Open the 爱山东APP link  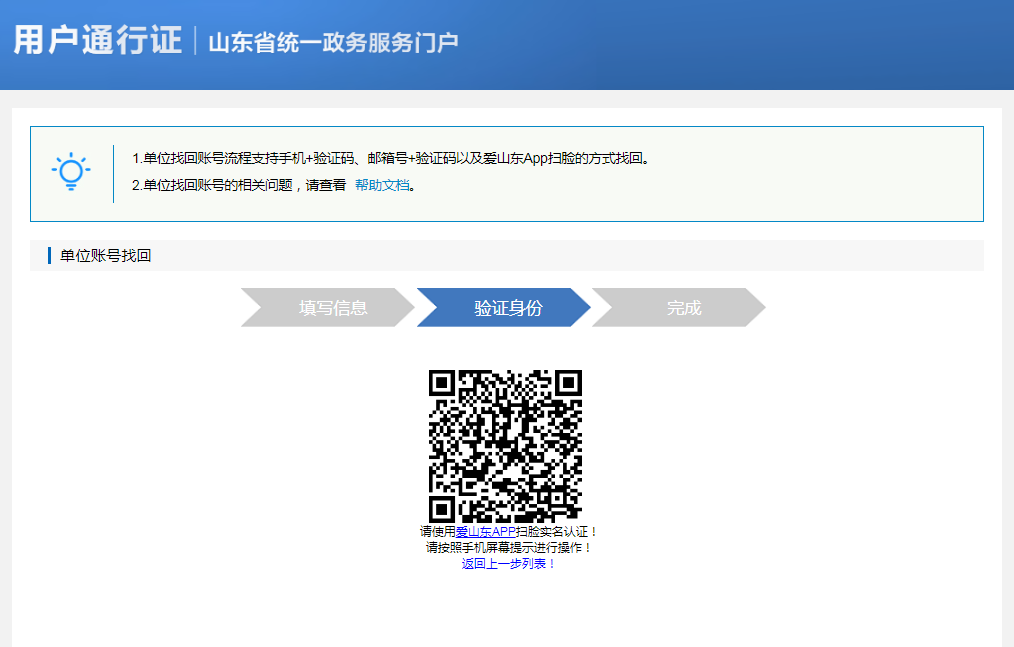pyautogui.click(x=485, y=532)
